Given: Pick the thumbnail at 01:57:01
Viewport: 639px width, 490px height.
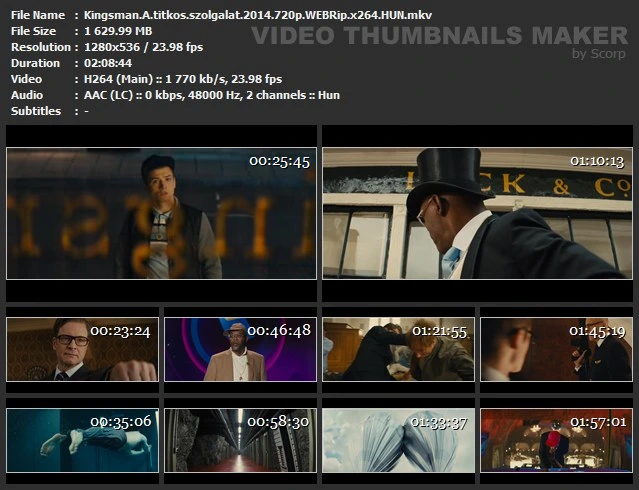Looking at the screenshot, I should [557, 440].
